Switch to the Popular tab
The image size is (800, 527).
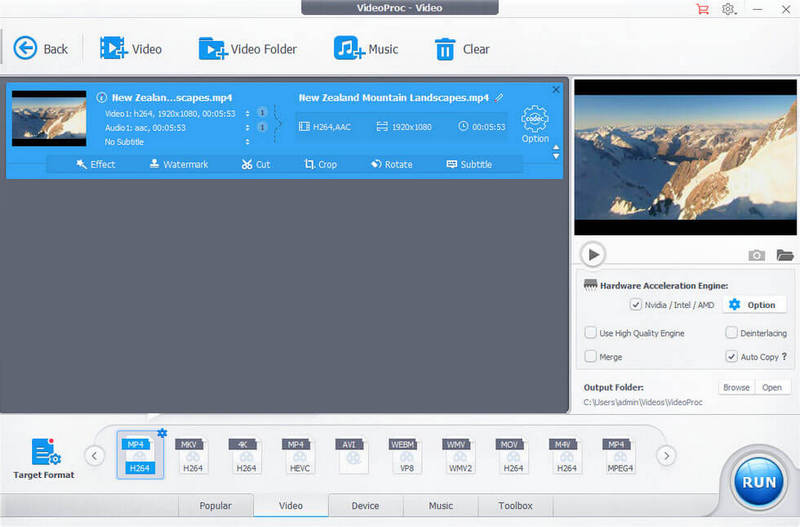[215, 506]
